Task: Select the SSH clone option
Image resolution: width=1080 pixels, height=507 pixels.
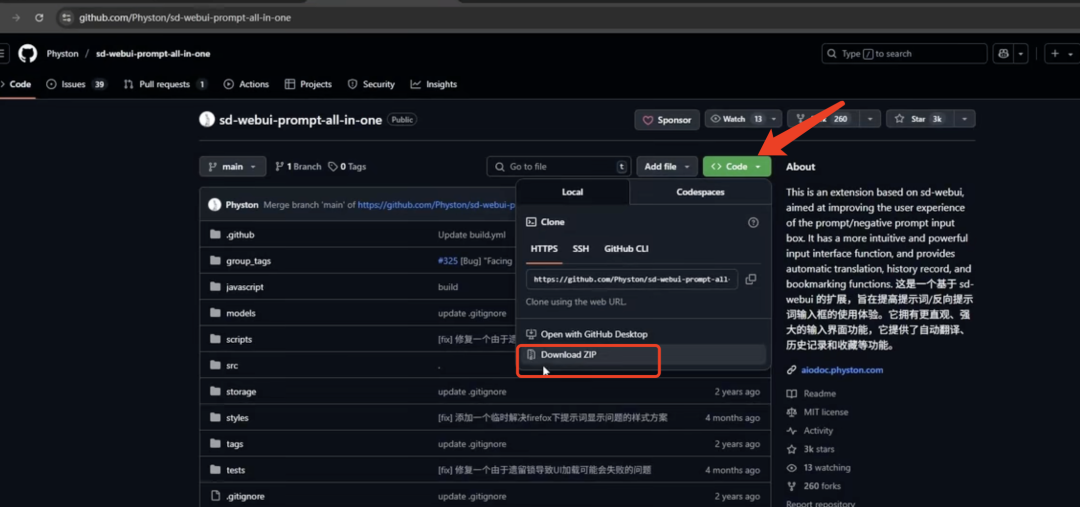Action: [581, 249]
